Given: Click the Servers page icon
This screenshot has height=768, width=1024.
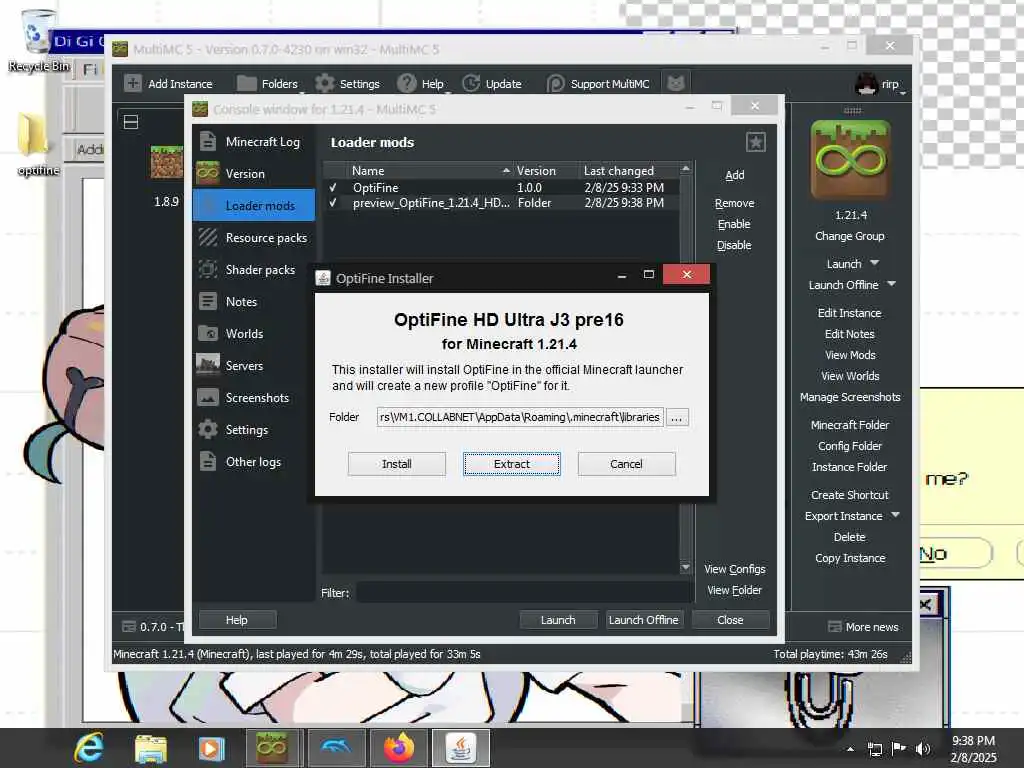Looking at the screenshot, I should point(208,365).
